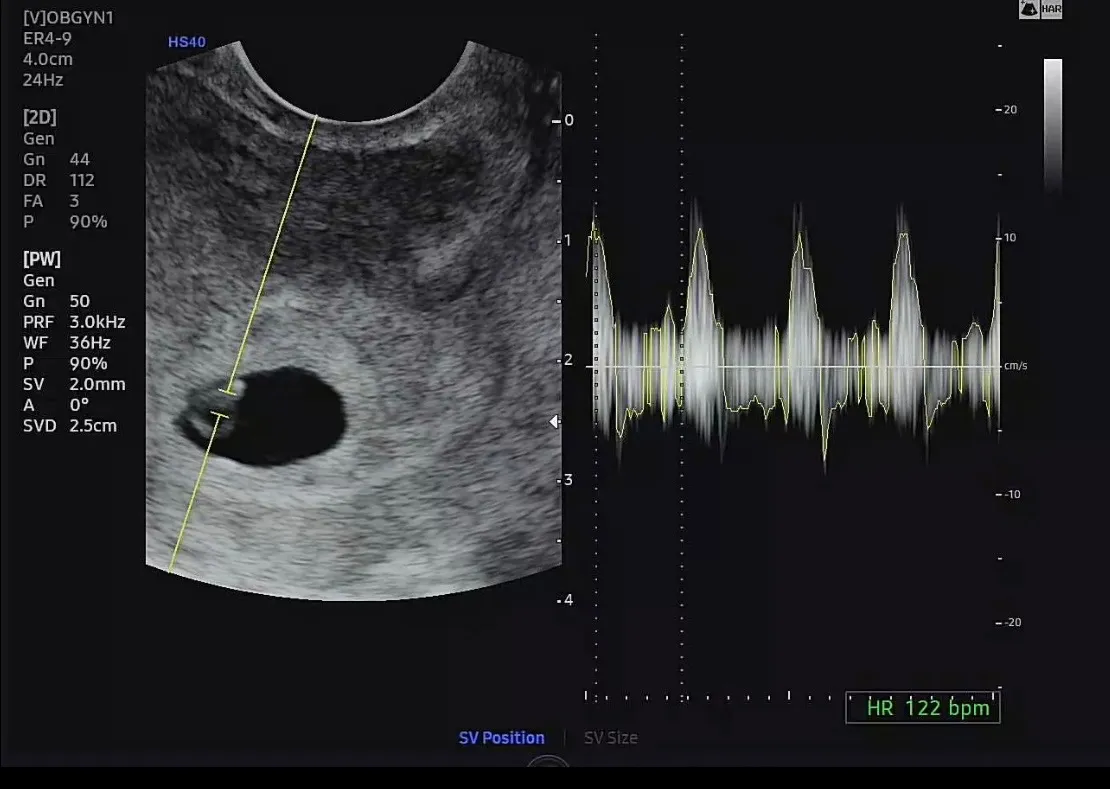This screenshot has width=1110, height=789.
Task: Click the ER4-9 probe name
Action: (x=47, y=38)
